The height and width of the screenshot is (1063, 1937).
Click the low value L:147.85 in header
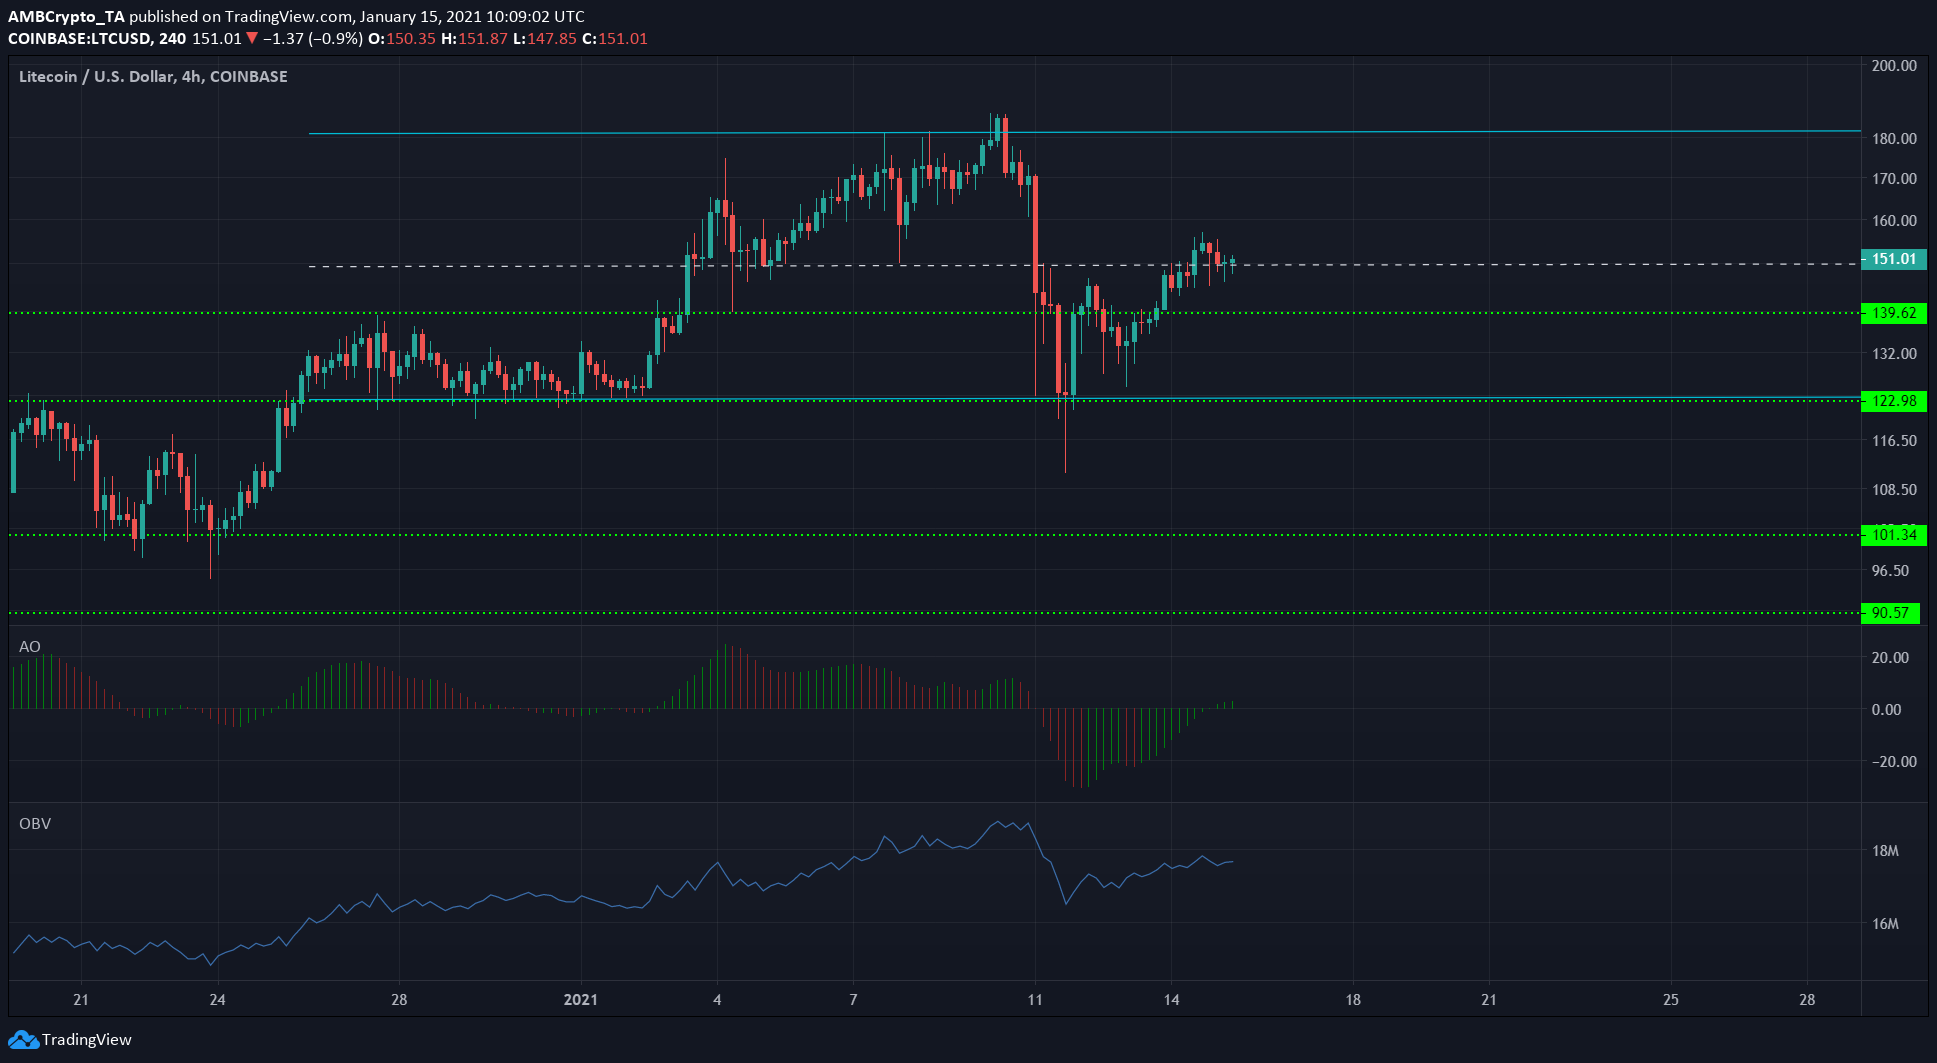coord(545,39)
